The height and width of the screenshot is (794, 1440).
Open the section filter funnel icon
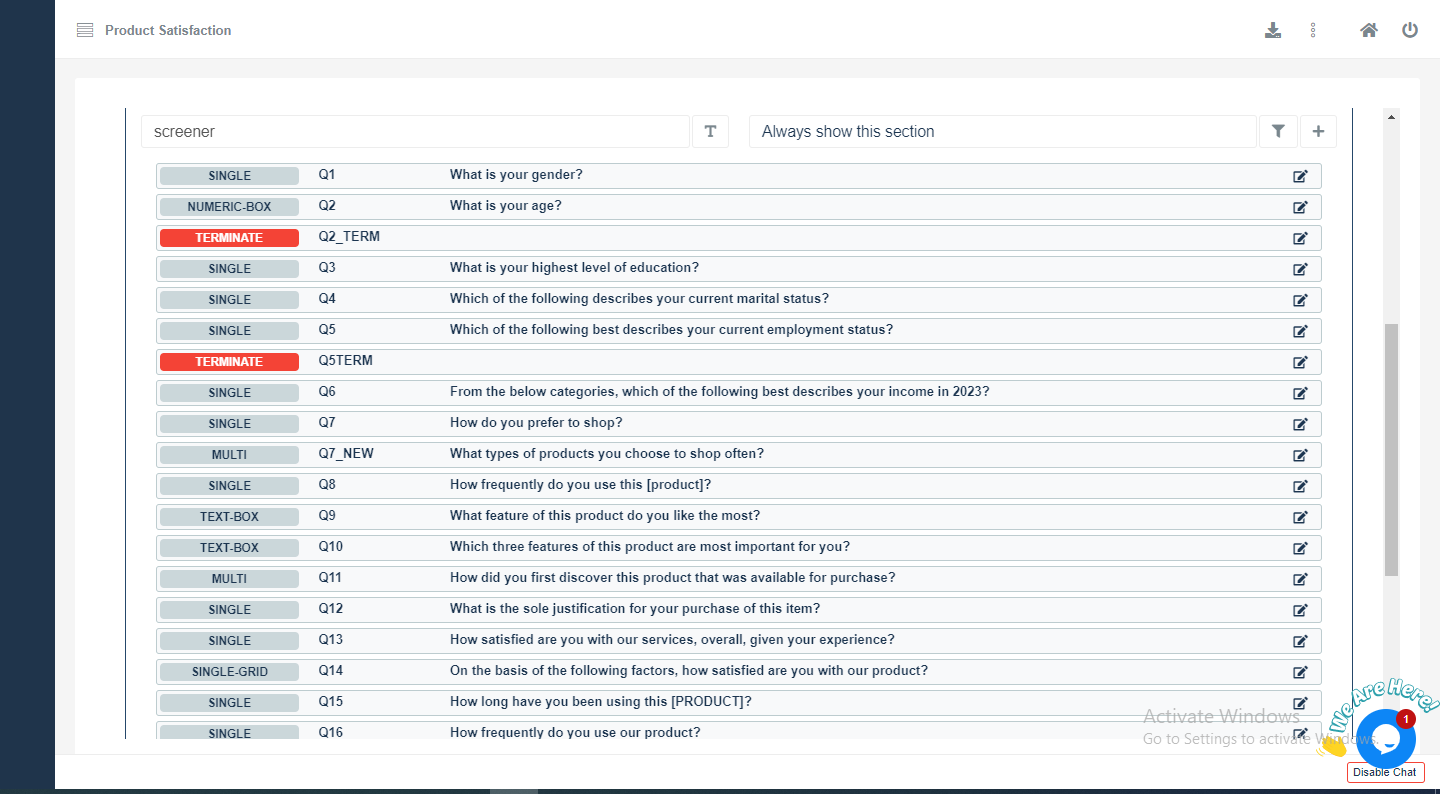pos(1278,132)
